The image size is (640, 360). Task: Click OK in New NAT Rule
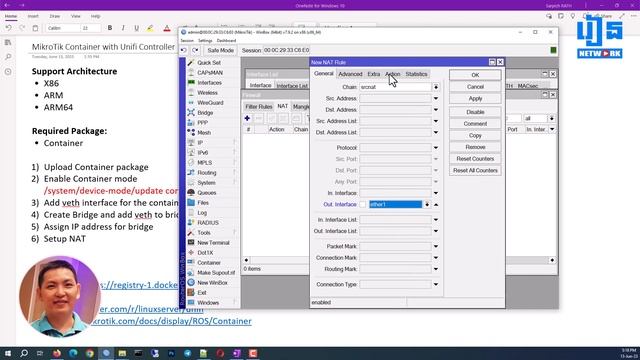tap(475, 75)
